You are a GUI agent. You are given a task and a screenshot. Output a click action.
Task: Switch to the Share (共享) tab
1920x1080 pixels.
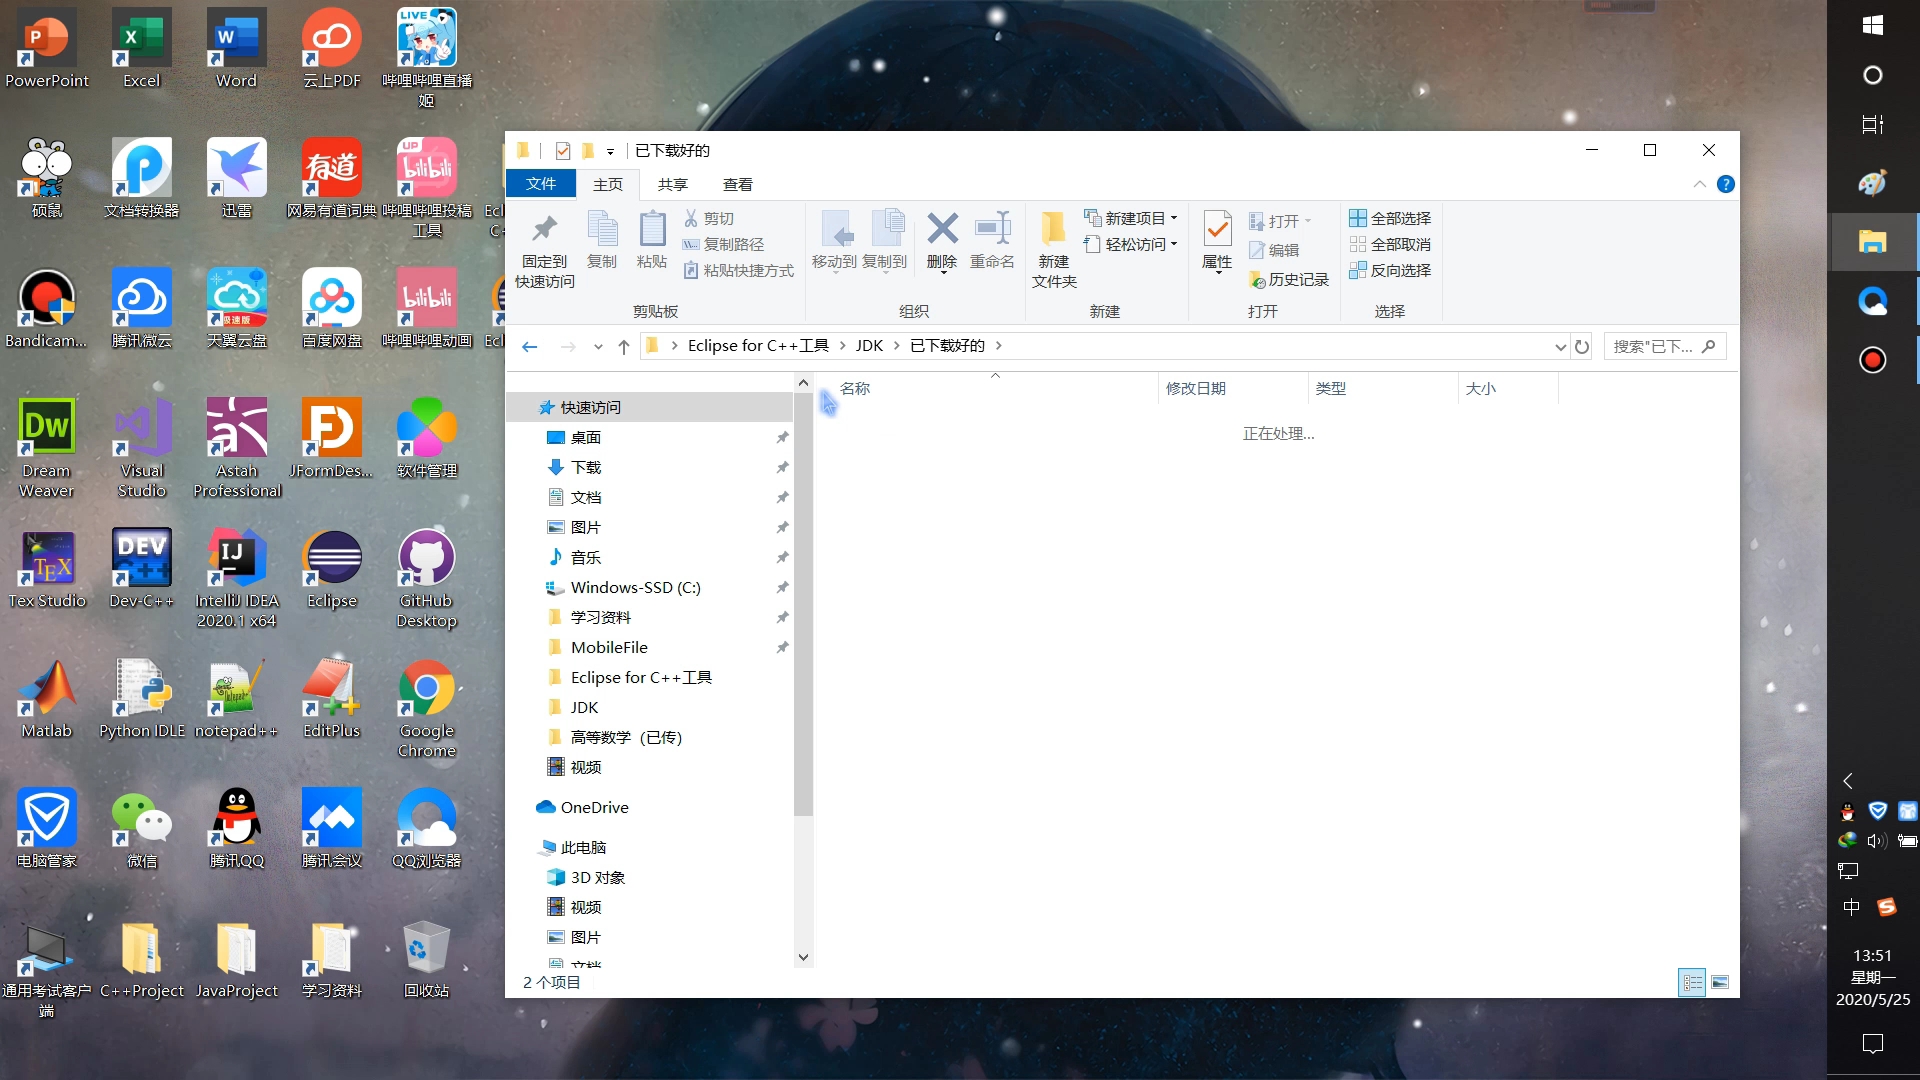coord(673,184)
